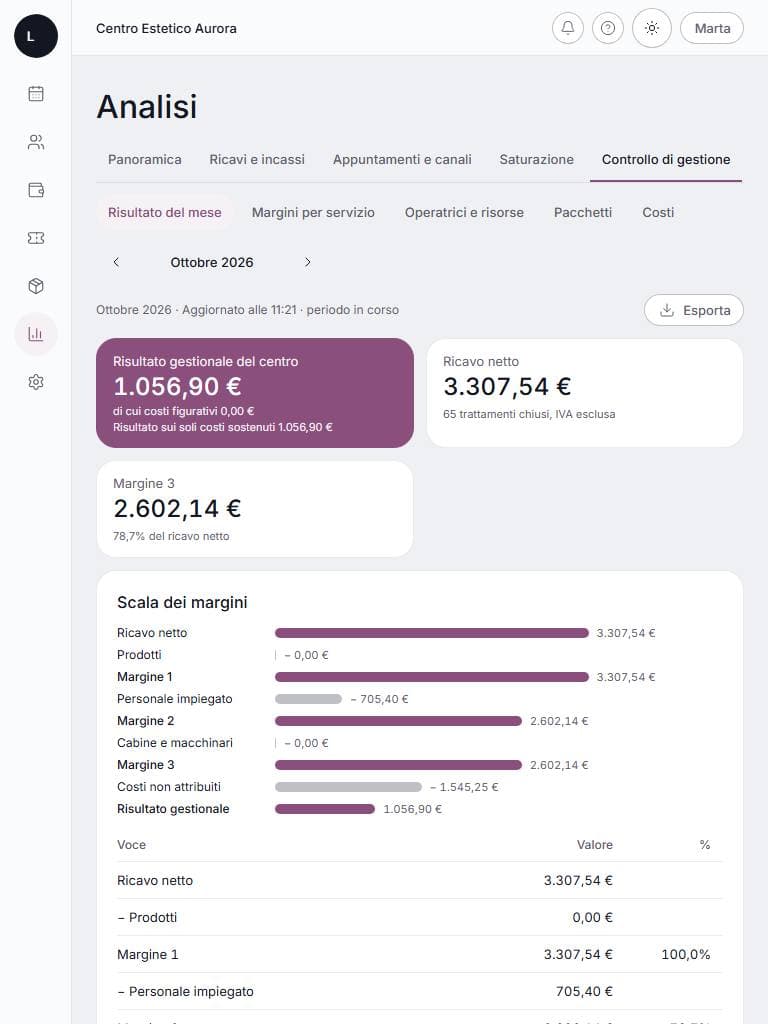Click the Personale impiegato grey bar
This screenshot has height=1024, width=768.
[308, 699]
